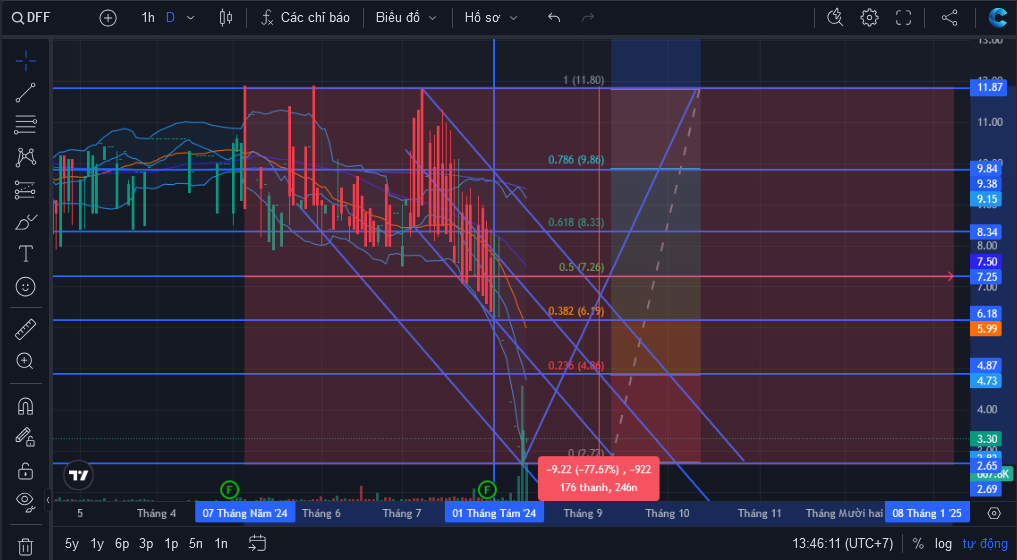Click the 11.87 price label
Screen dimensions: 1017x560
pyautogui.click(x=988, y=87)
